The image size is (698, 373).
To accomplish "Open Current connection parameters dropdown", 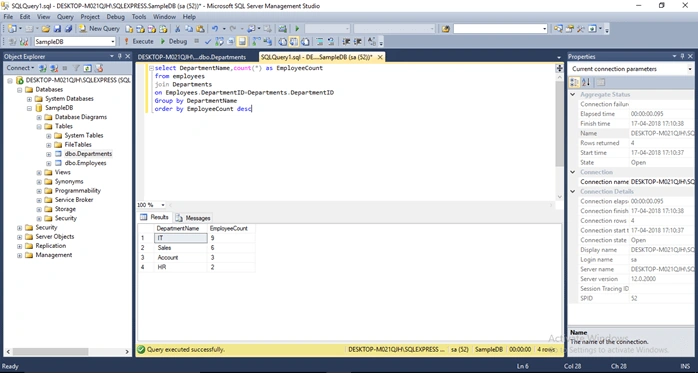I will coord(690,69).
